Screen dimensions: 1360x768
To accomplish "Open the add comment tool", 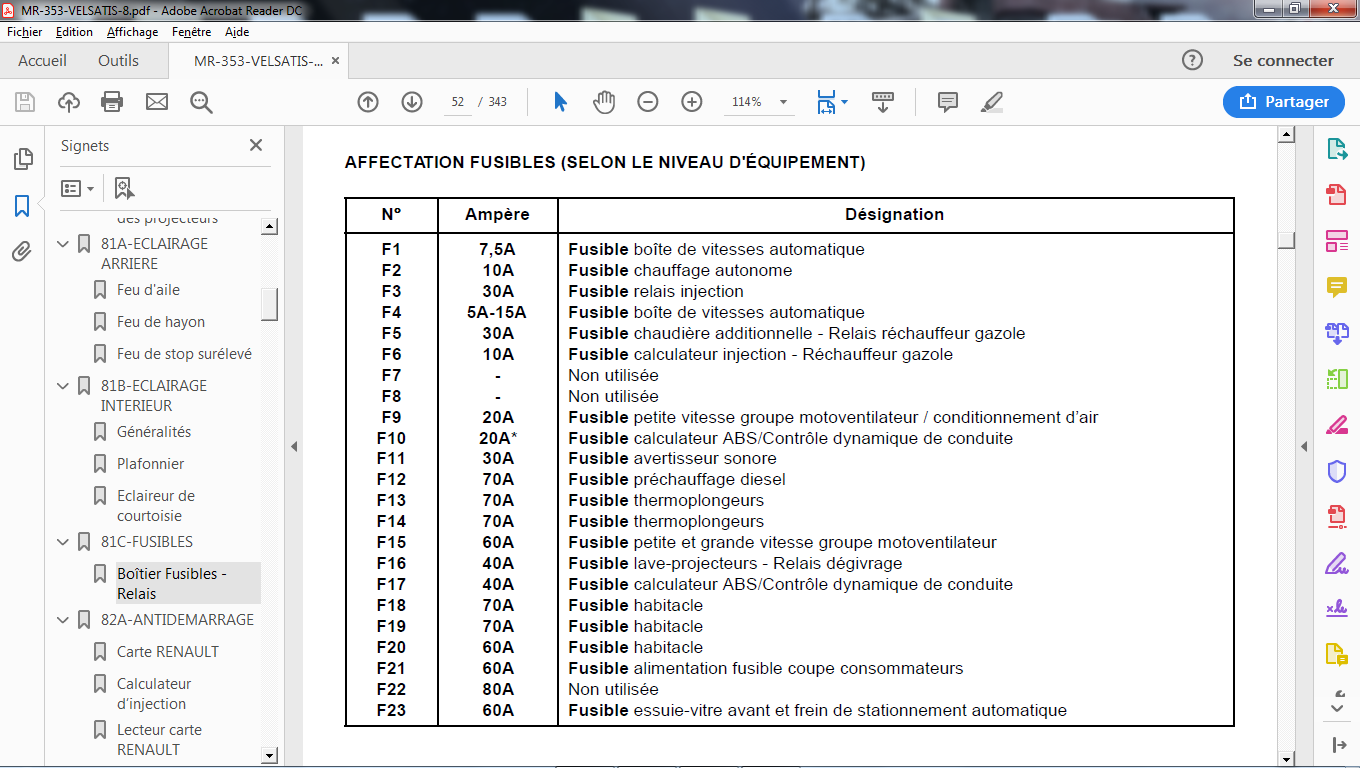I will (x=948, y=102).
